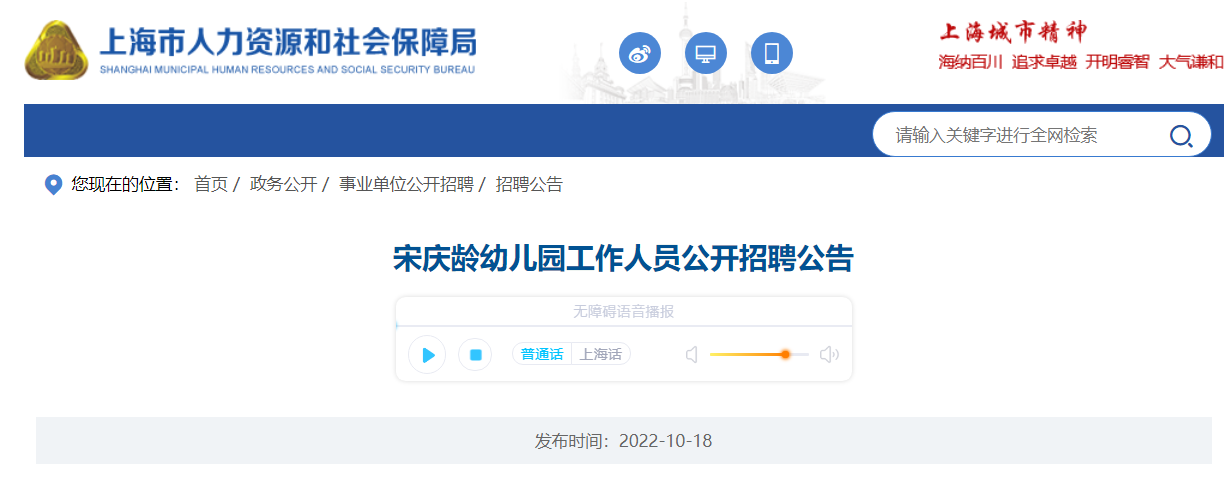Click the 无障碍语音播报 label

point(624,312)
